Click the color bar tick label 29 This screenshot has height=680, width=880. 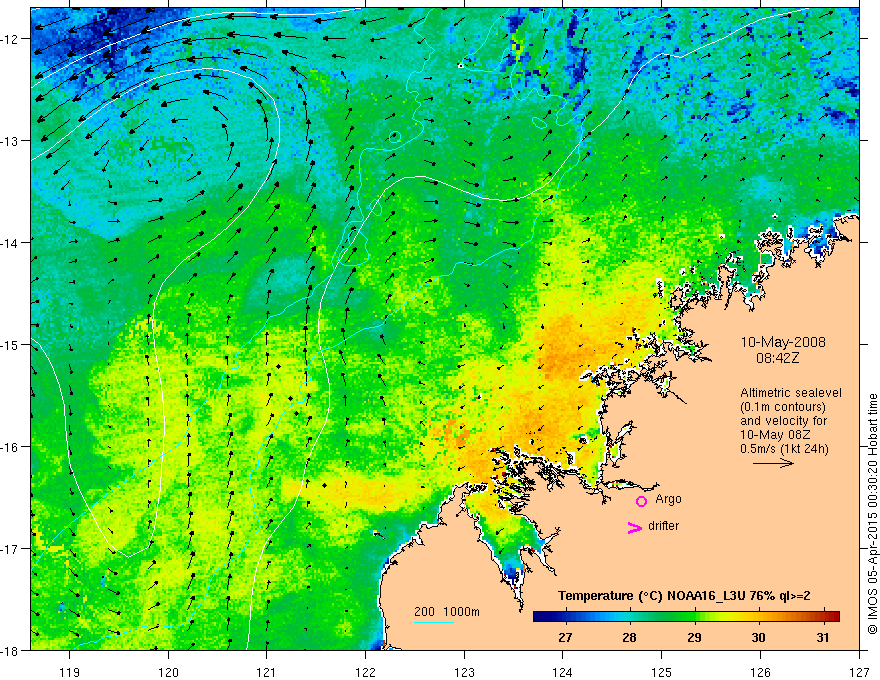(694, 637)
